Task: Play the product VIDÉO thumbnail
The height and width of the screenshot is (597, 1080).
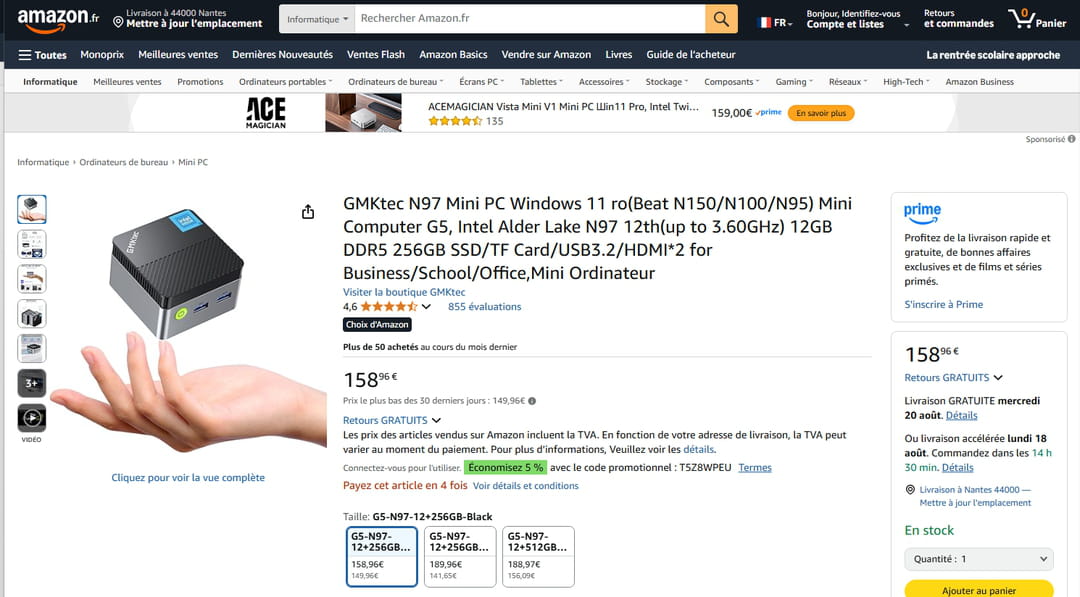Action: (x=32, y=418)
